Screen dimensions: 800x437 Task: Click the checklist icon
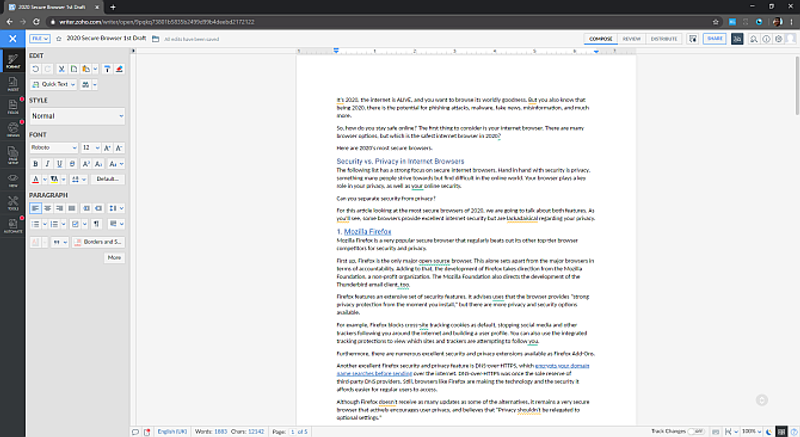coord(75,224)
